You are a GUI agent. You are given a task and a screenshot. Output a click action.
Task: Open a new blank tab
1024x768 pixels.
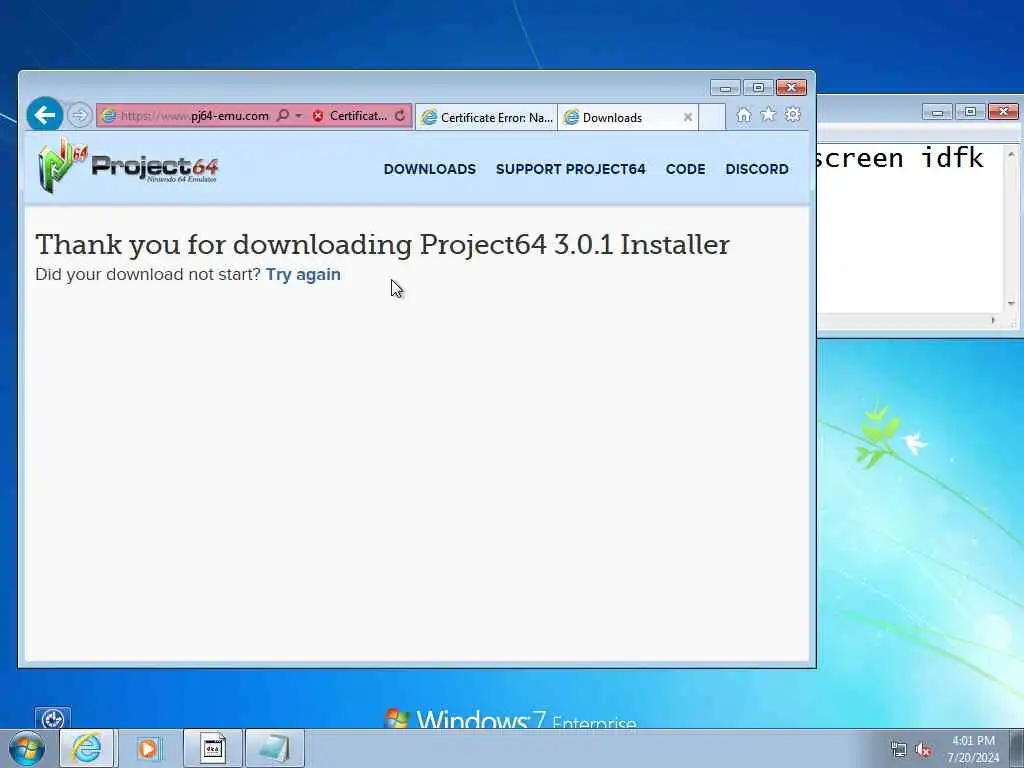712,118
